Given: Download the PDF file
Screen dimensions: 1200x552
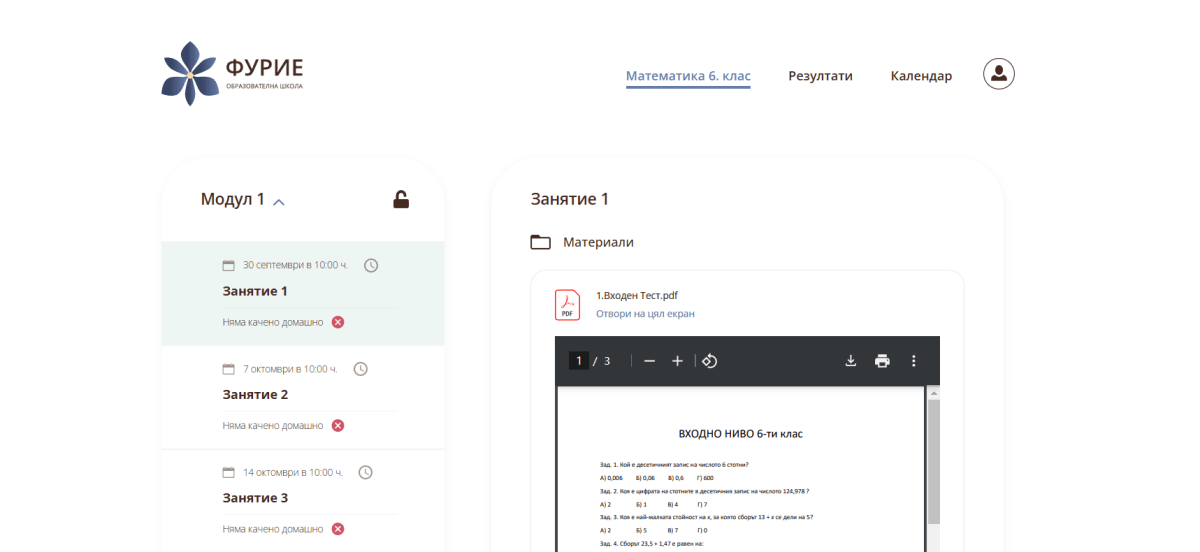Looking at the screenshot, I should (851, 361).
